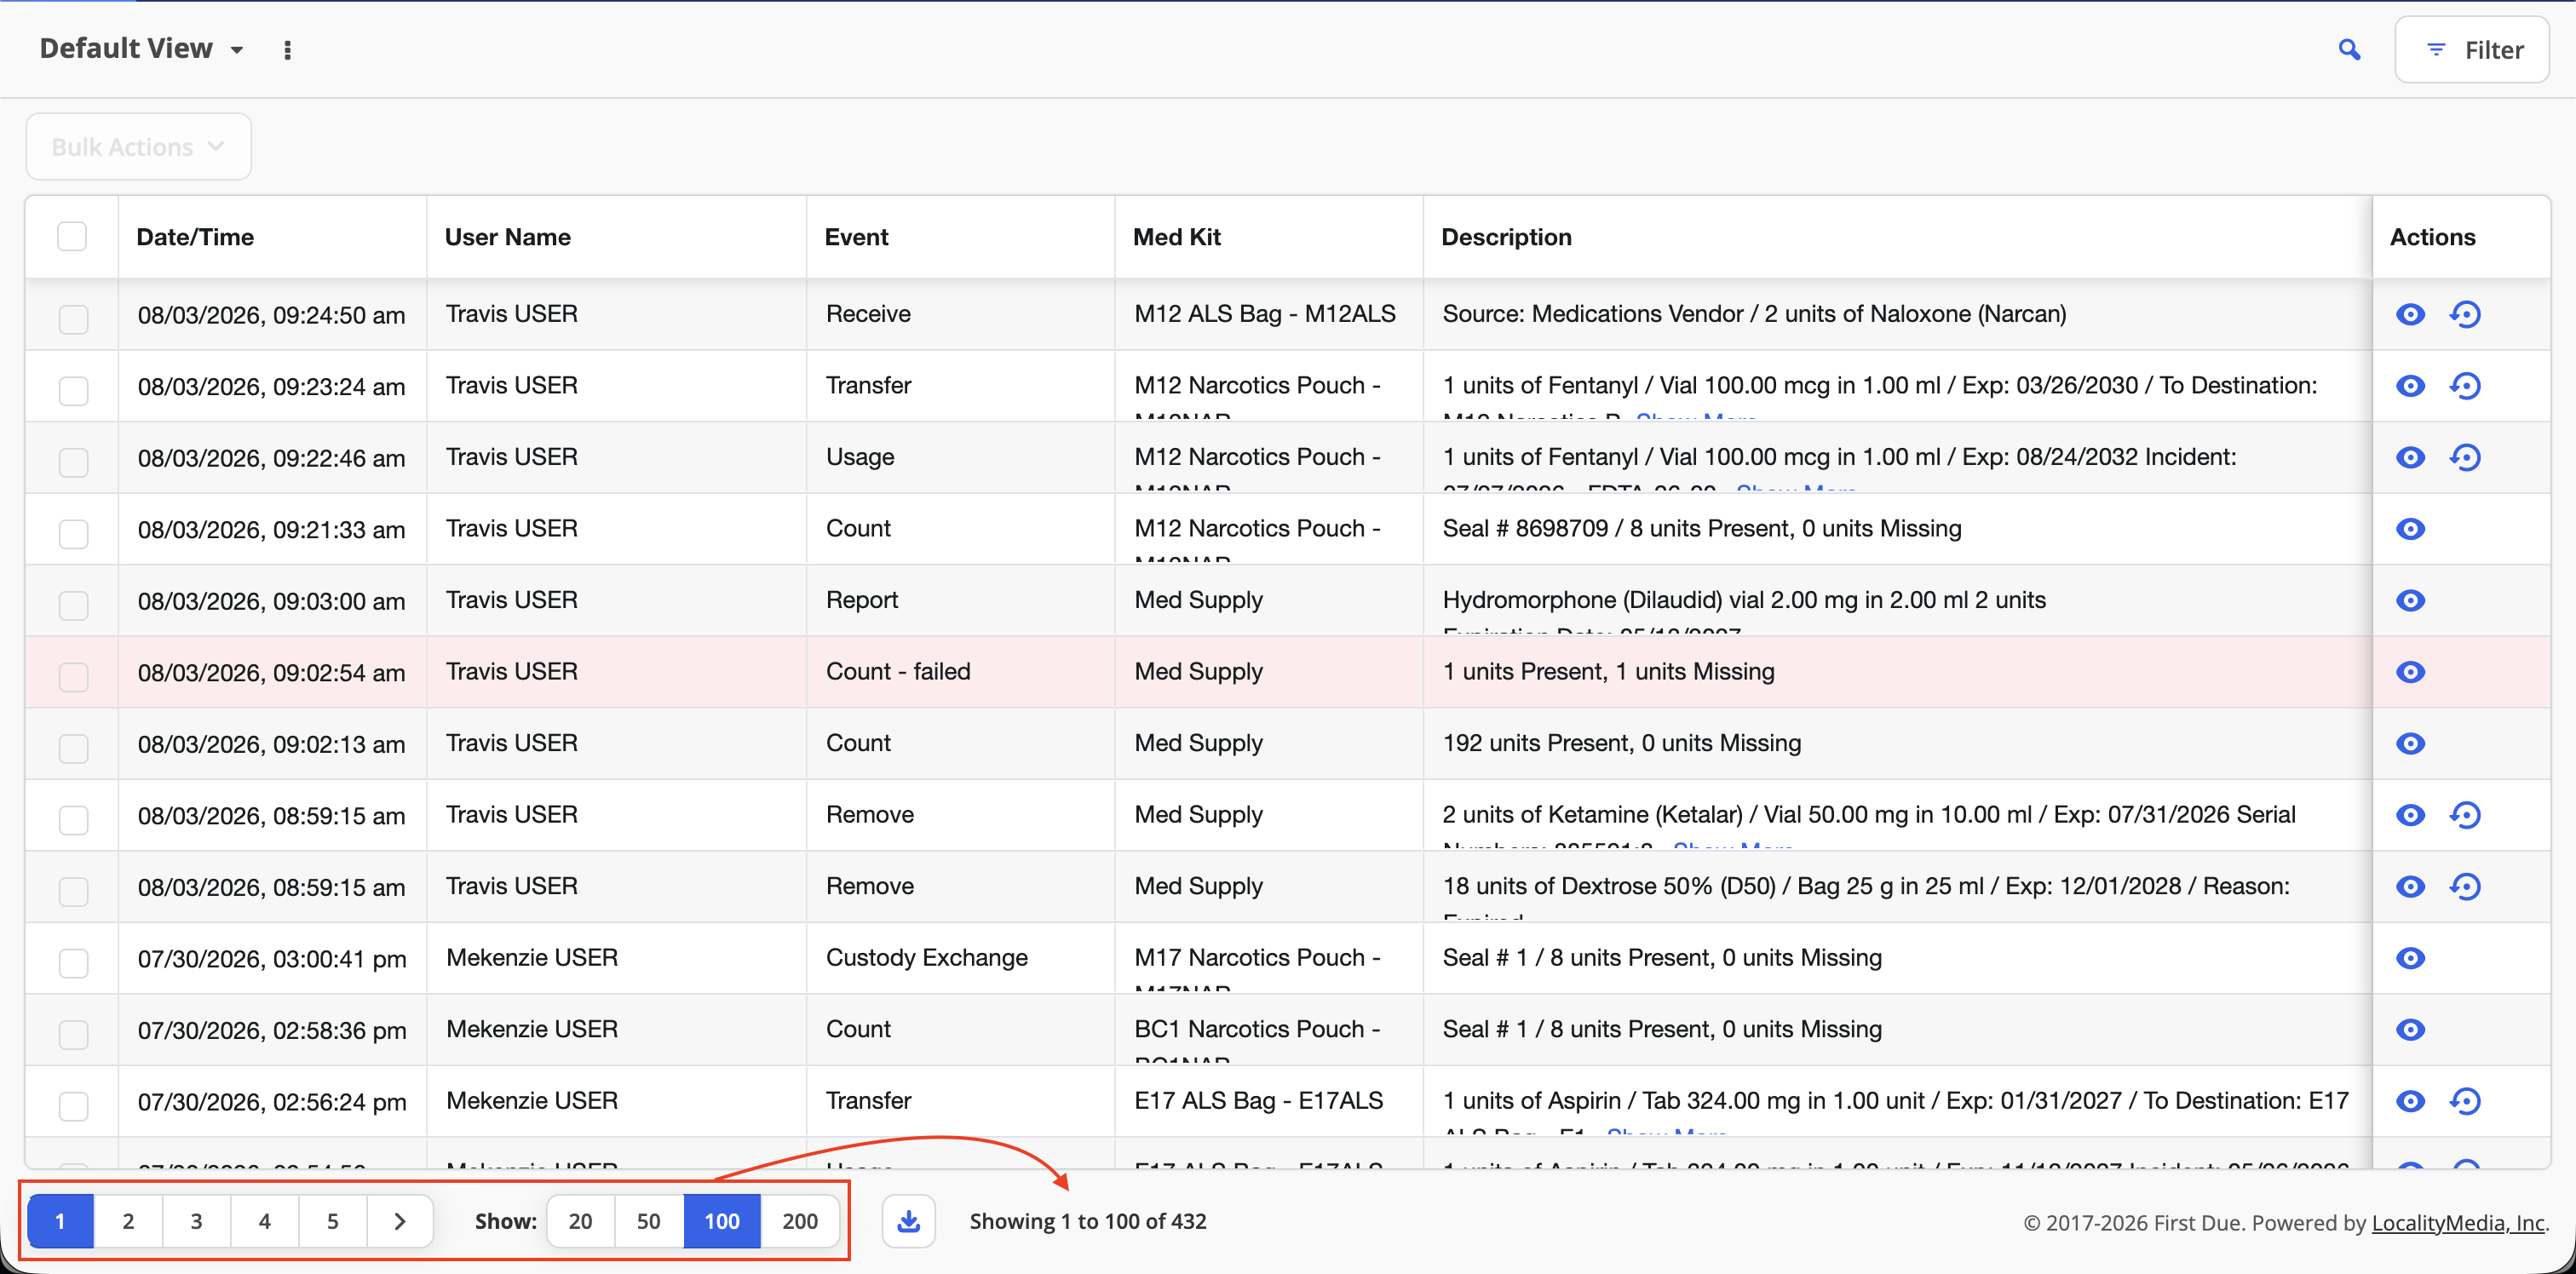Revert the 09:23:24 am Transfer event
The image size is (2576, 1274).
2465,386
